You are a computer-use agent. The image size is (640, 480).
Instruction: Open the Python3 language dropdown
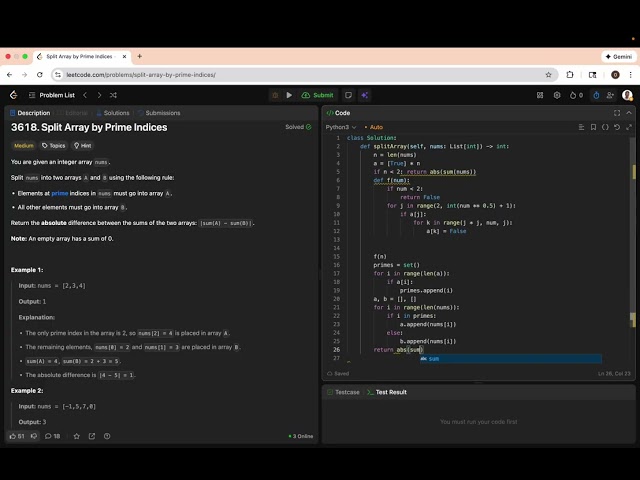[x=340, y=127]
